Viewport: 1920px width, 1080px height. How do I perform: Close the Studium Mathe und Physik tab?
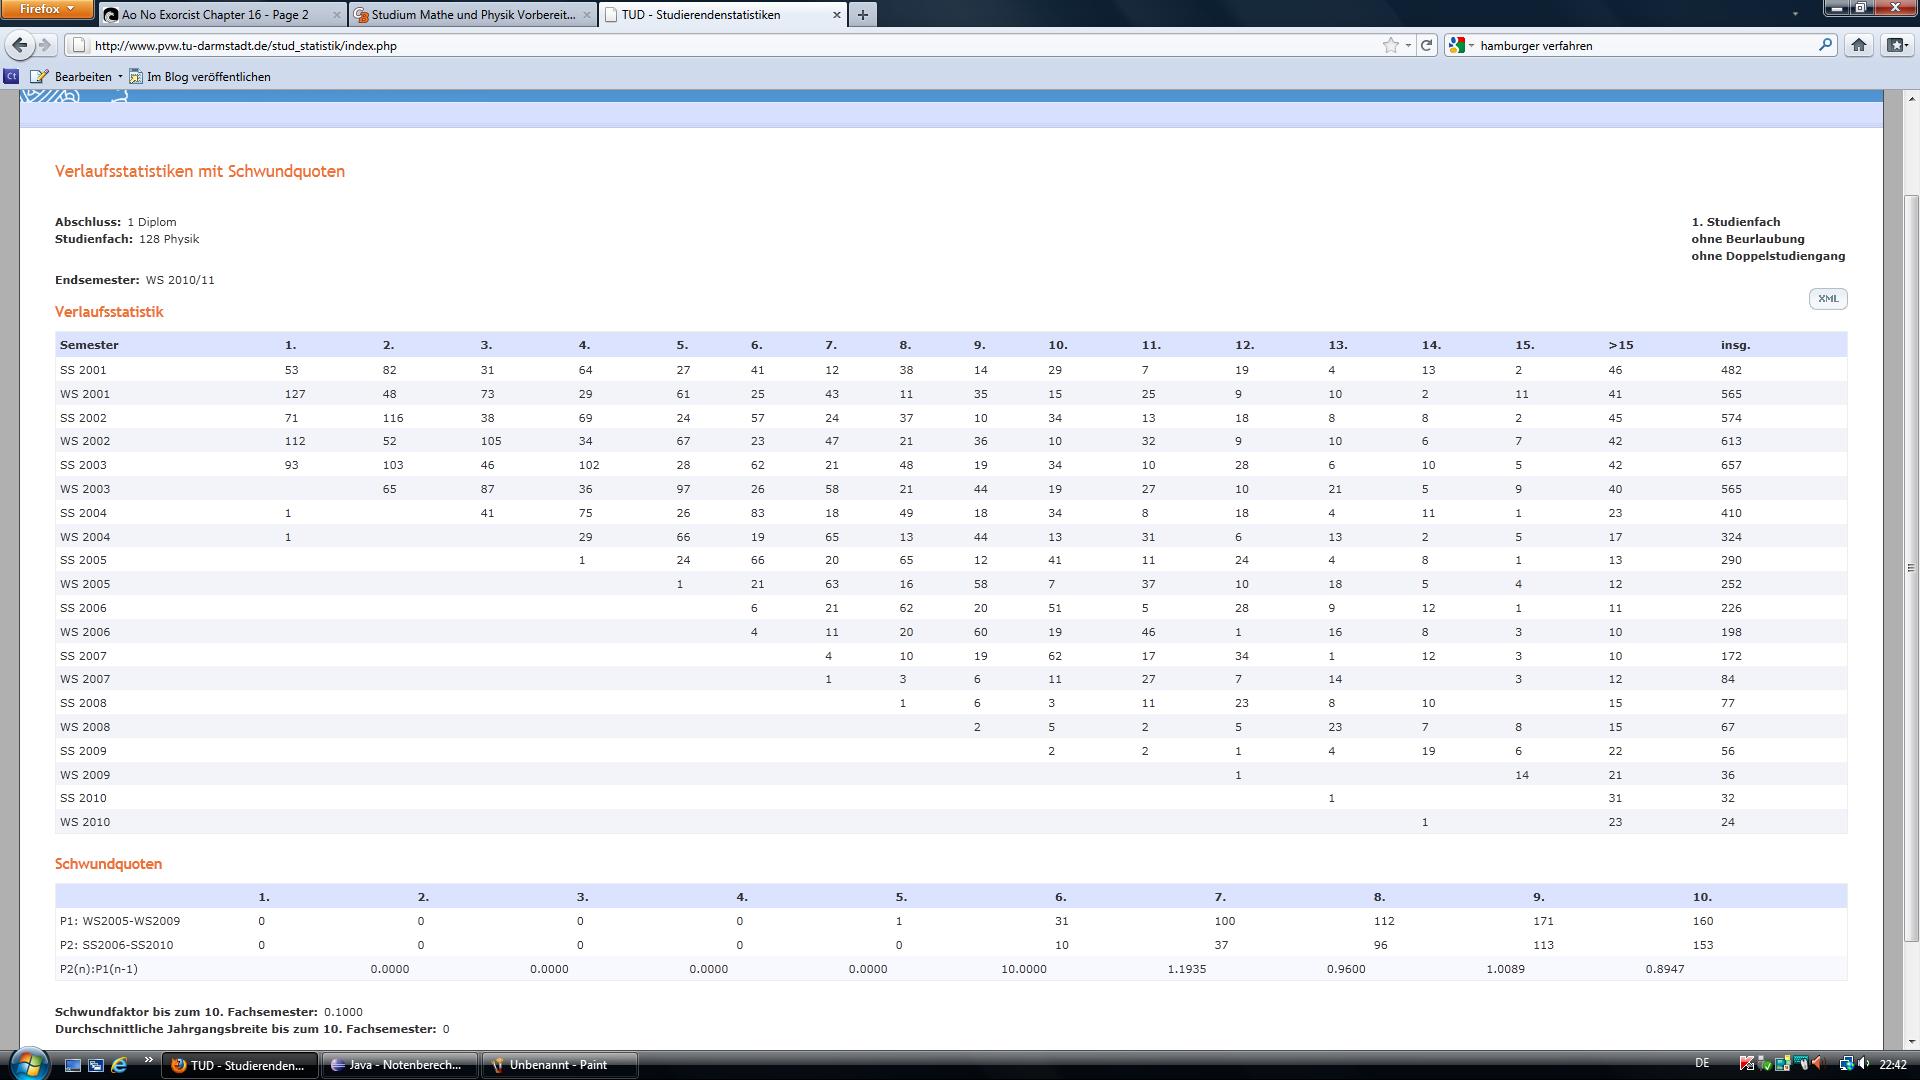point(587,15)
